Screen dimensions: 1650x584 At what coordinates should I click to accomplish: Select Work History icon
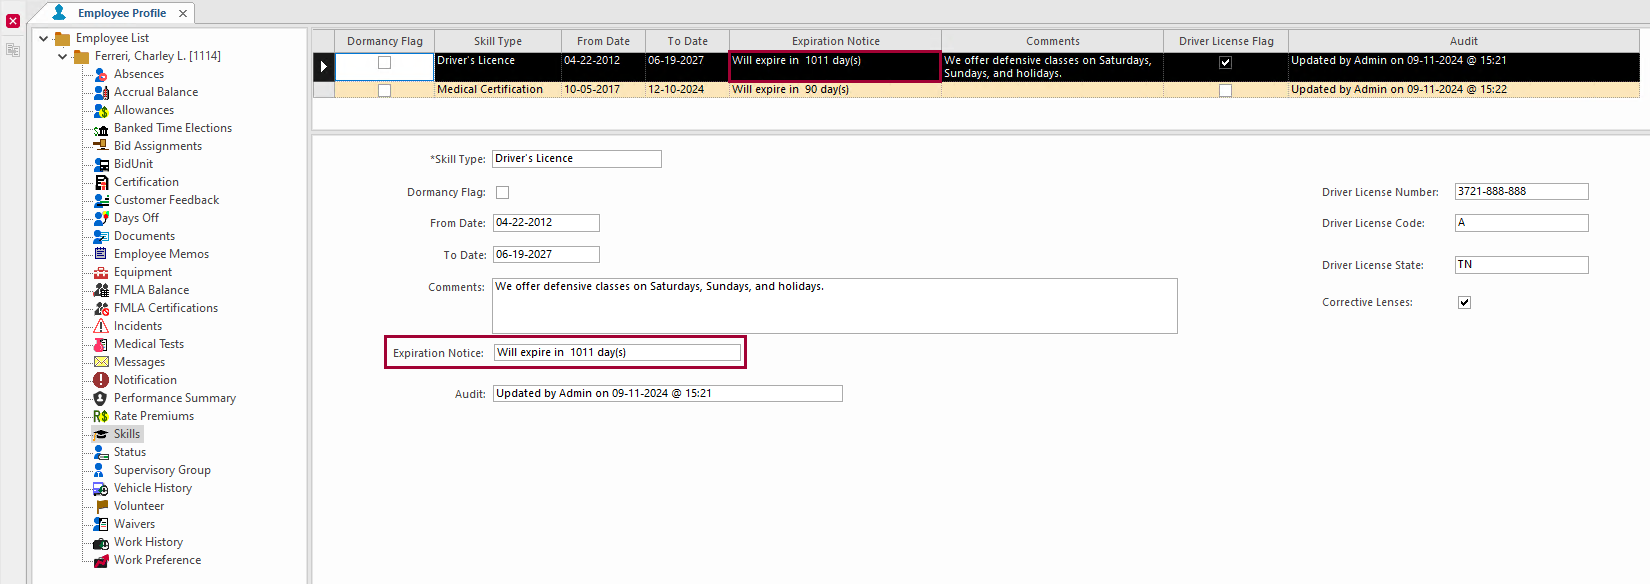click(101, 542)
